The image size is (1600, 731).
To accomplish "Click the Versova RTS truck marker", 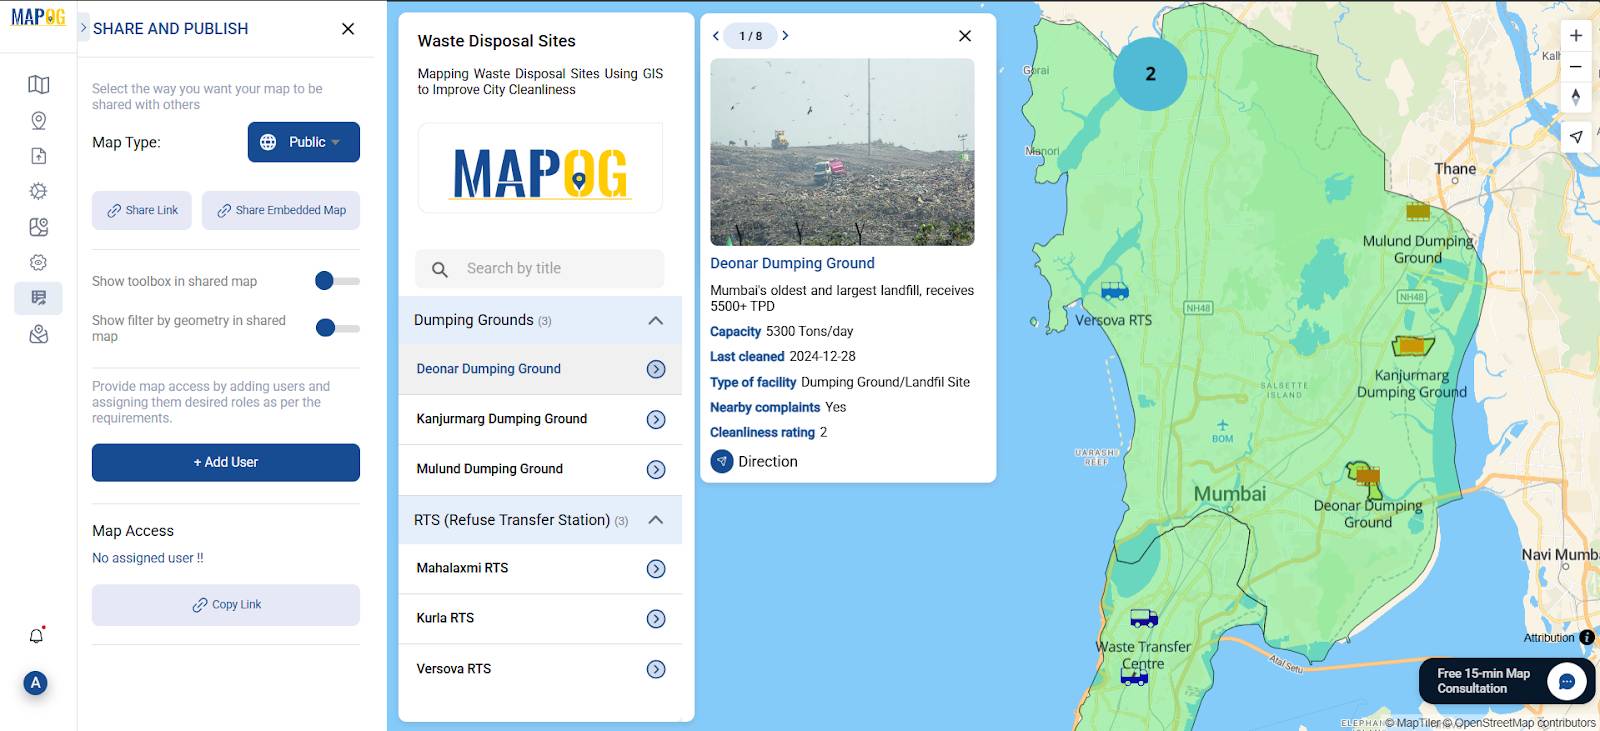I will tap(1115, 291).
